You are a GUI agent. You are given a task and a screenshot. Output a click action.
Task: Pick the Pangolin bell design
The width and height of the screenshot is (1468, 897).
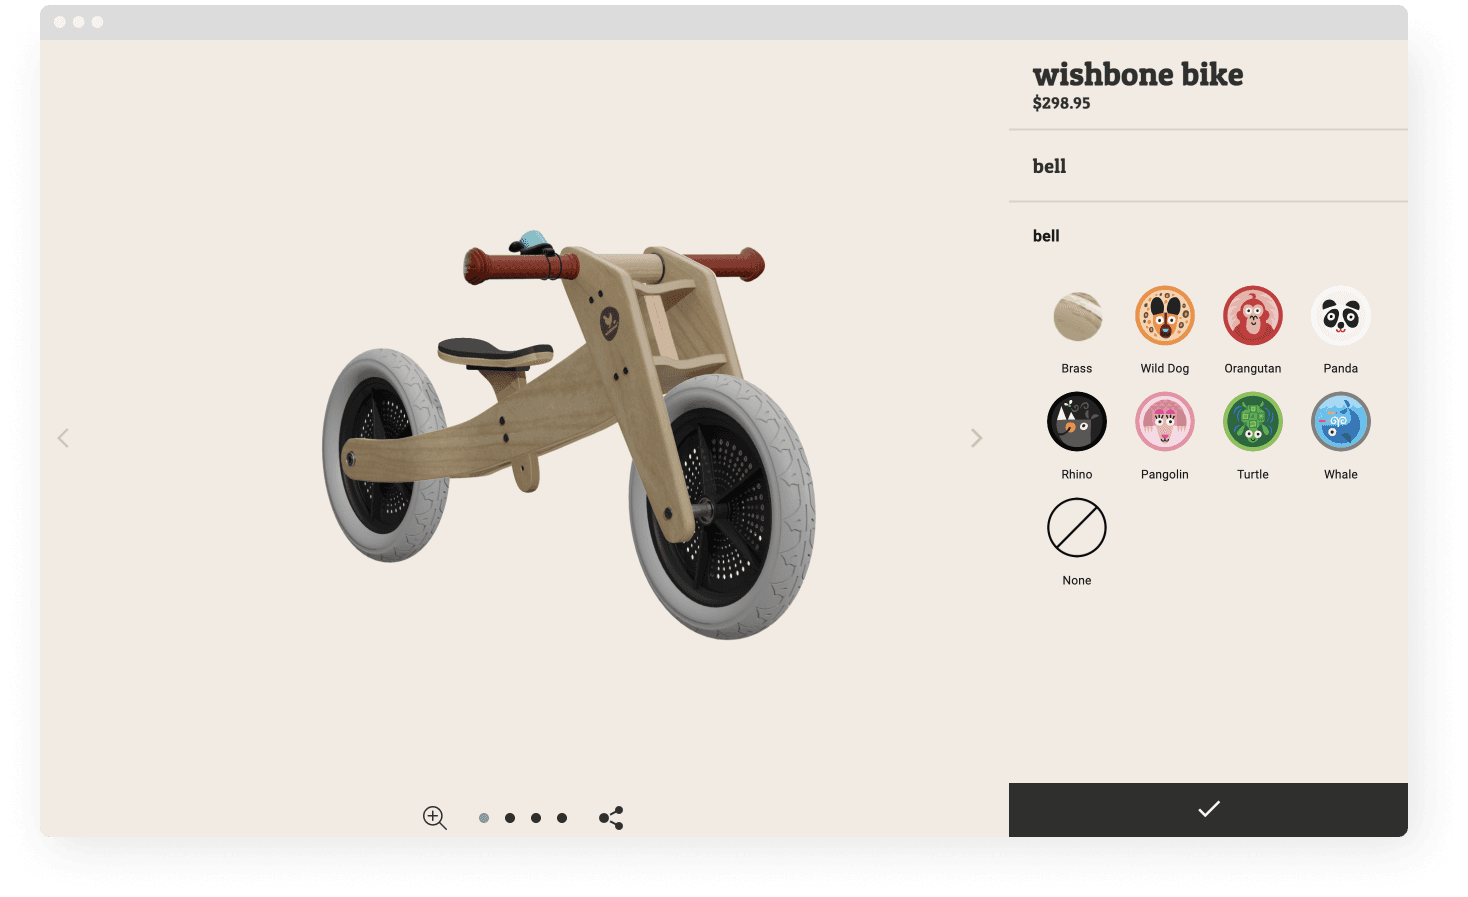[1165, 422]
